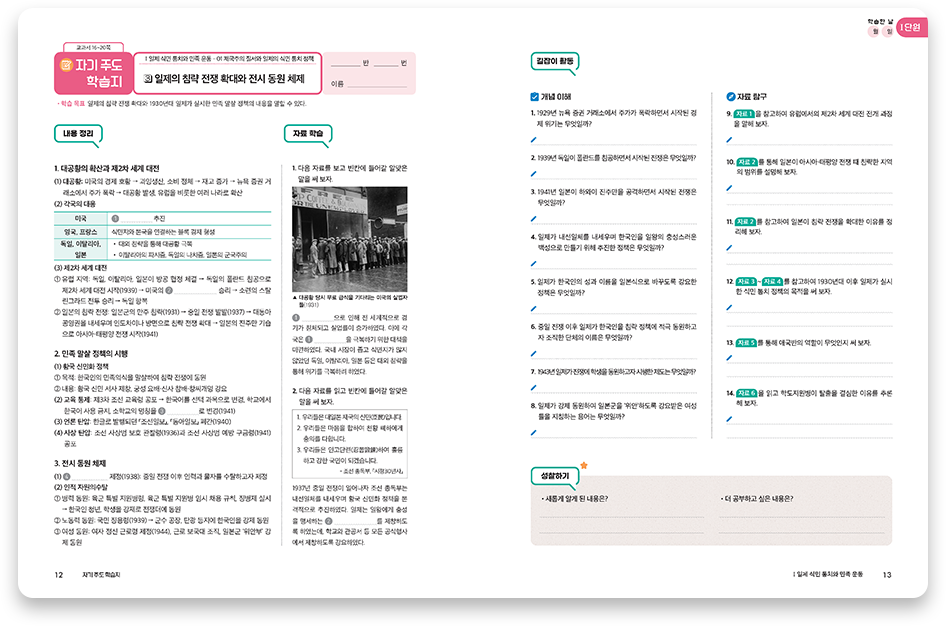Select the 길잡이 활동 section label
This screenshot has height=626, width=946.
555,62
